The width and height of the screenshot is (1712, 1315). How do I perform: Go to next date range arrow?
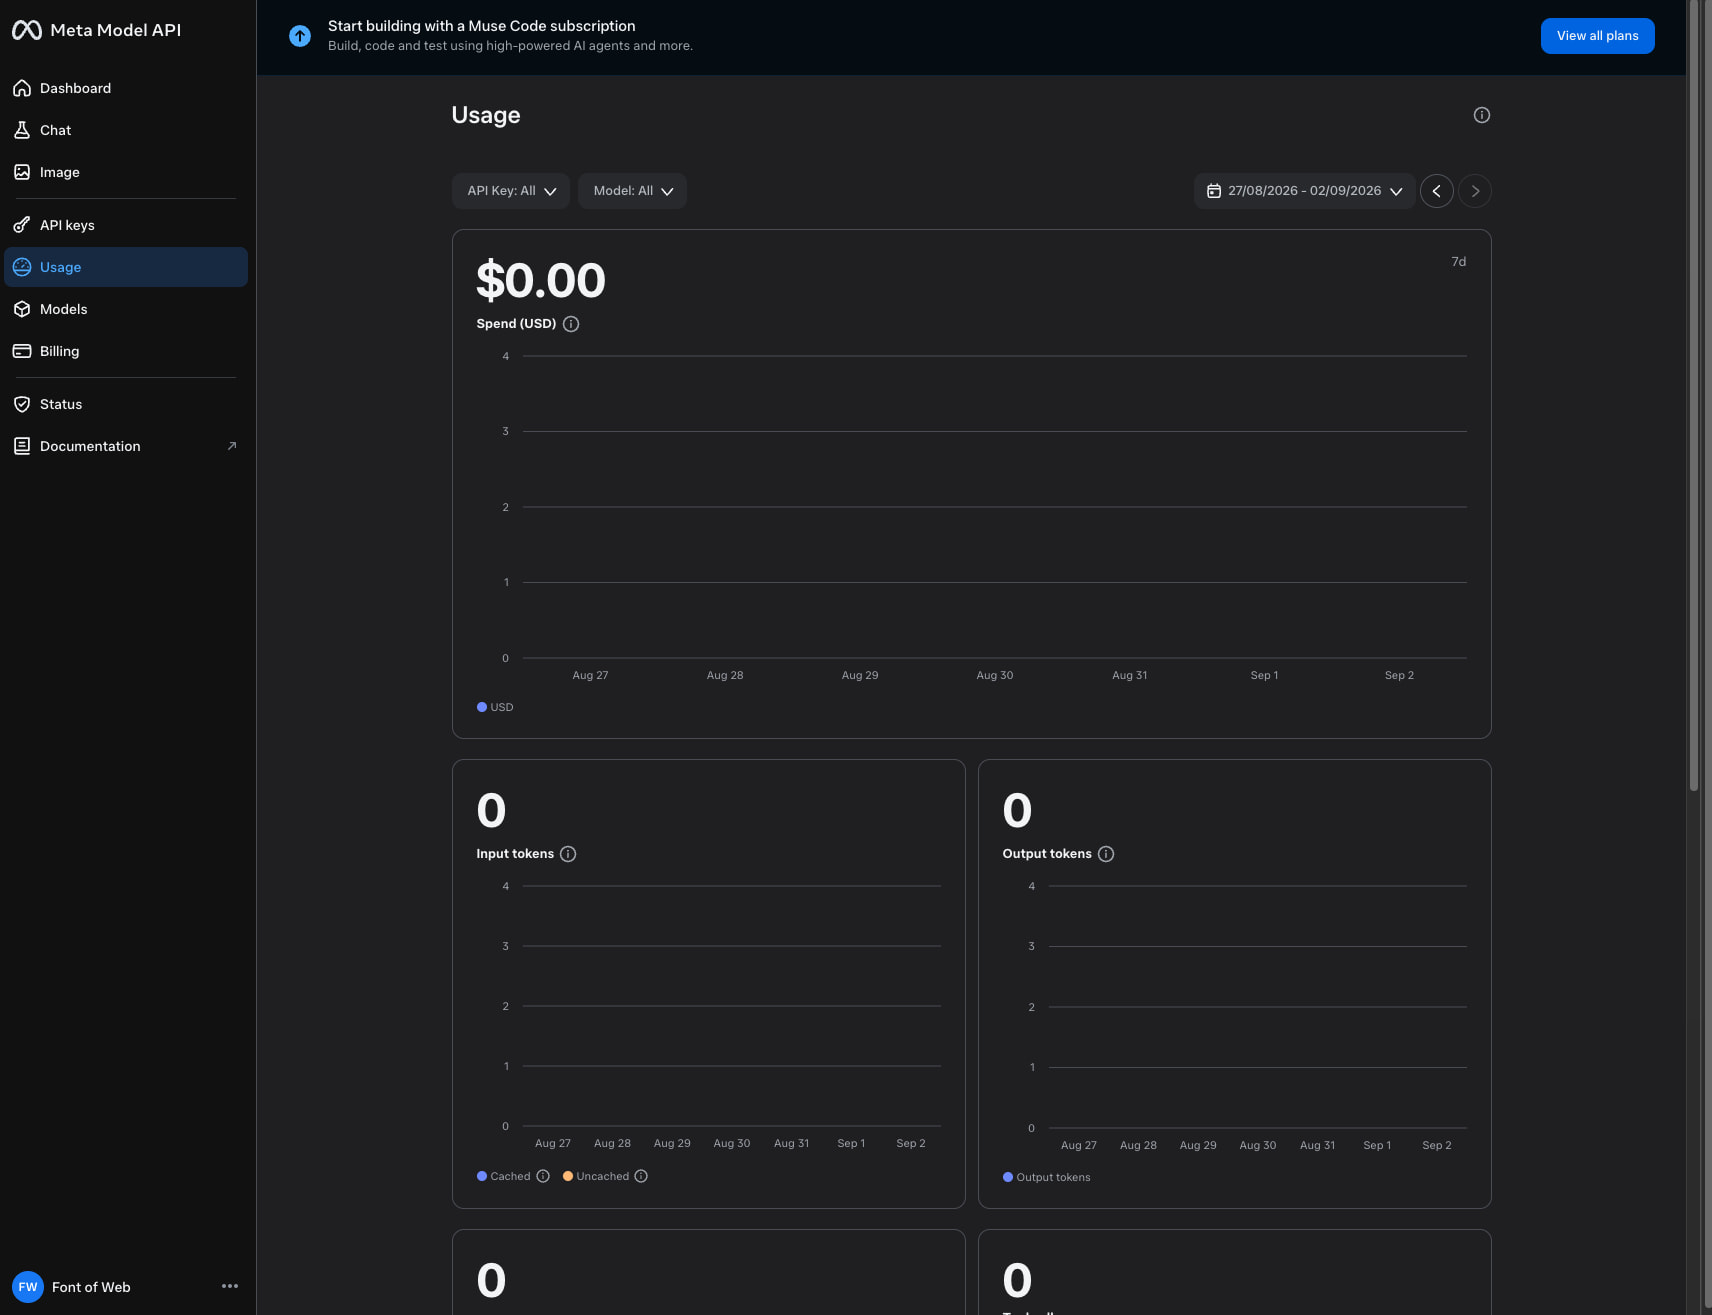click(x=1475, y=191)
